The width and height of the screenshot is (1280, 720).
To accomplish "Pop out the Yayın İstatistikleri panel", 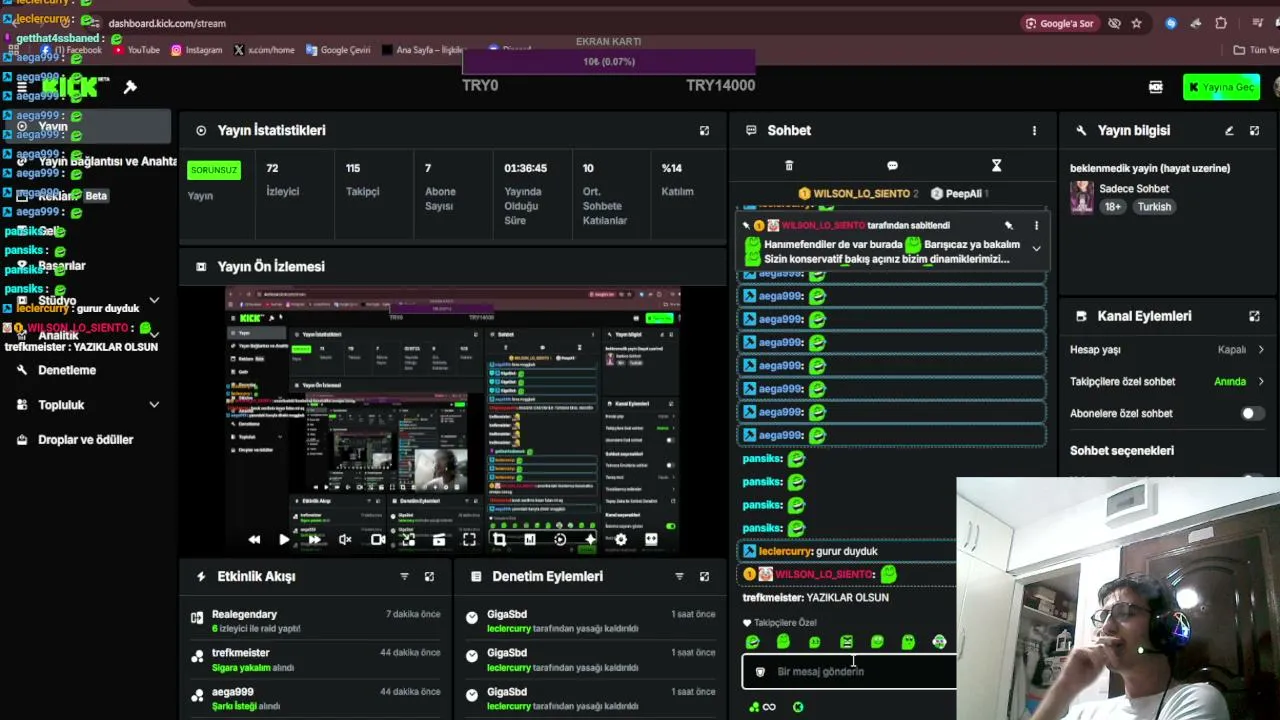I will coord(704,130).
